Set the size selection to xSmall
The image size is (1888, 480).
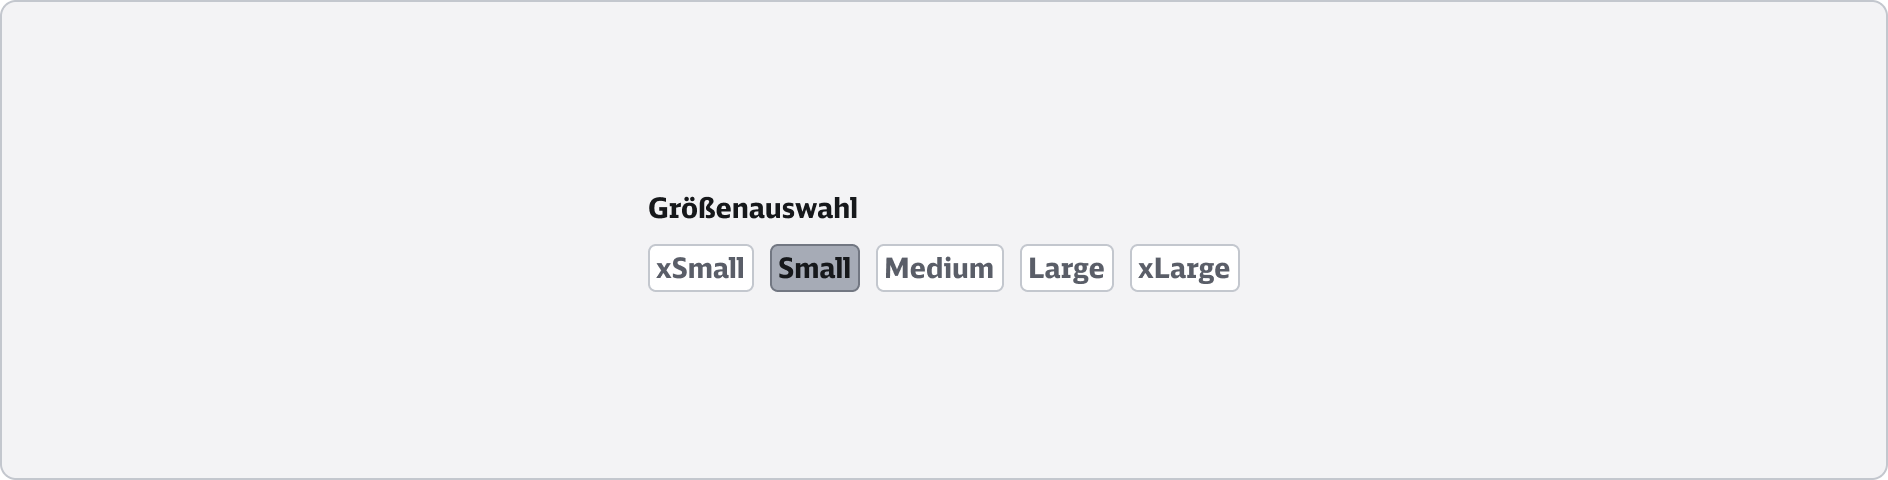point(700,268)
